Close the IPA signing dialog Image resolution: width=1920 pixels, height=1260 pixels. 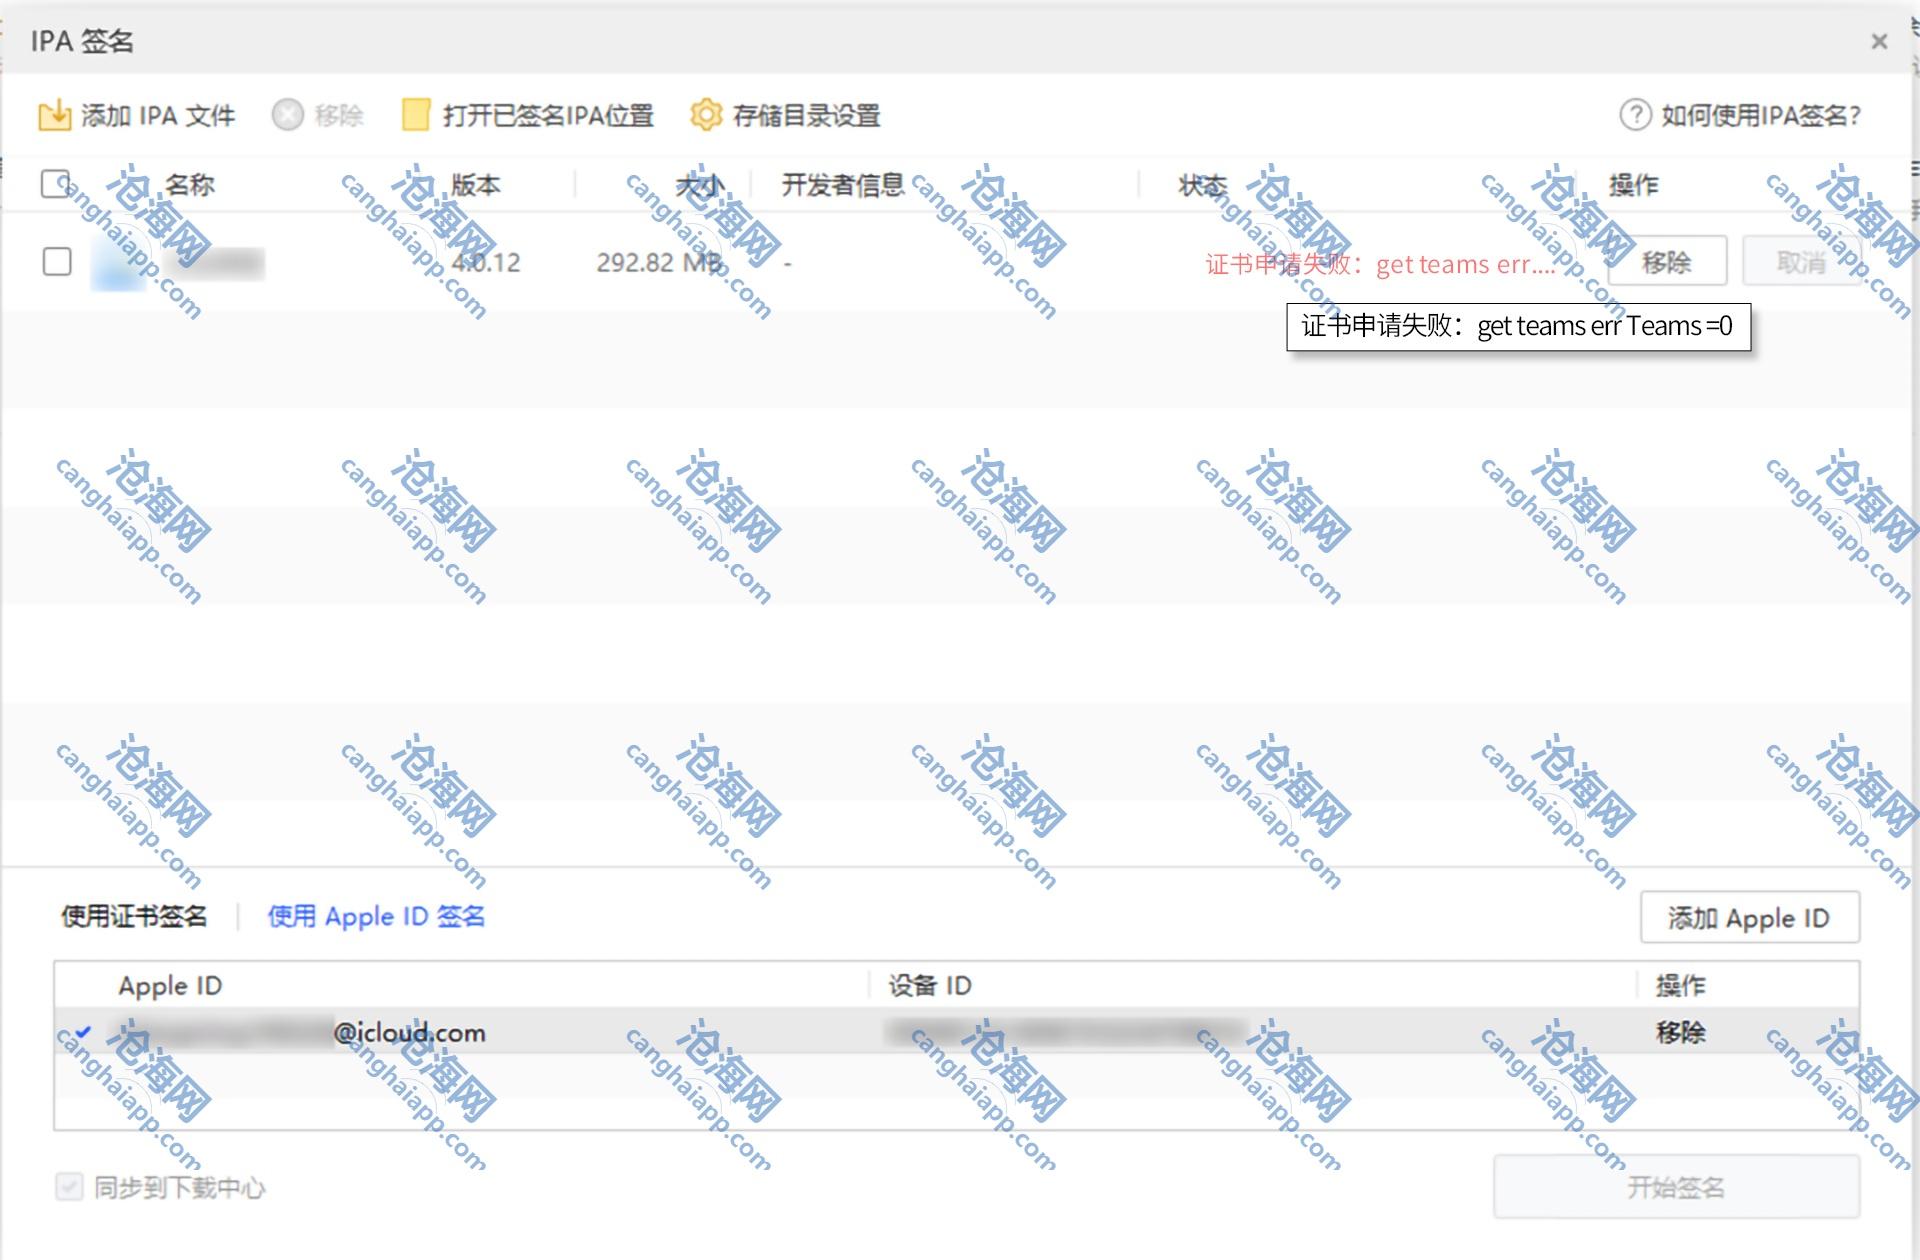pyautogui.click(x=1879, y=41)
